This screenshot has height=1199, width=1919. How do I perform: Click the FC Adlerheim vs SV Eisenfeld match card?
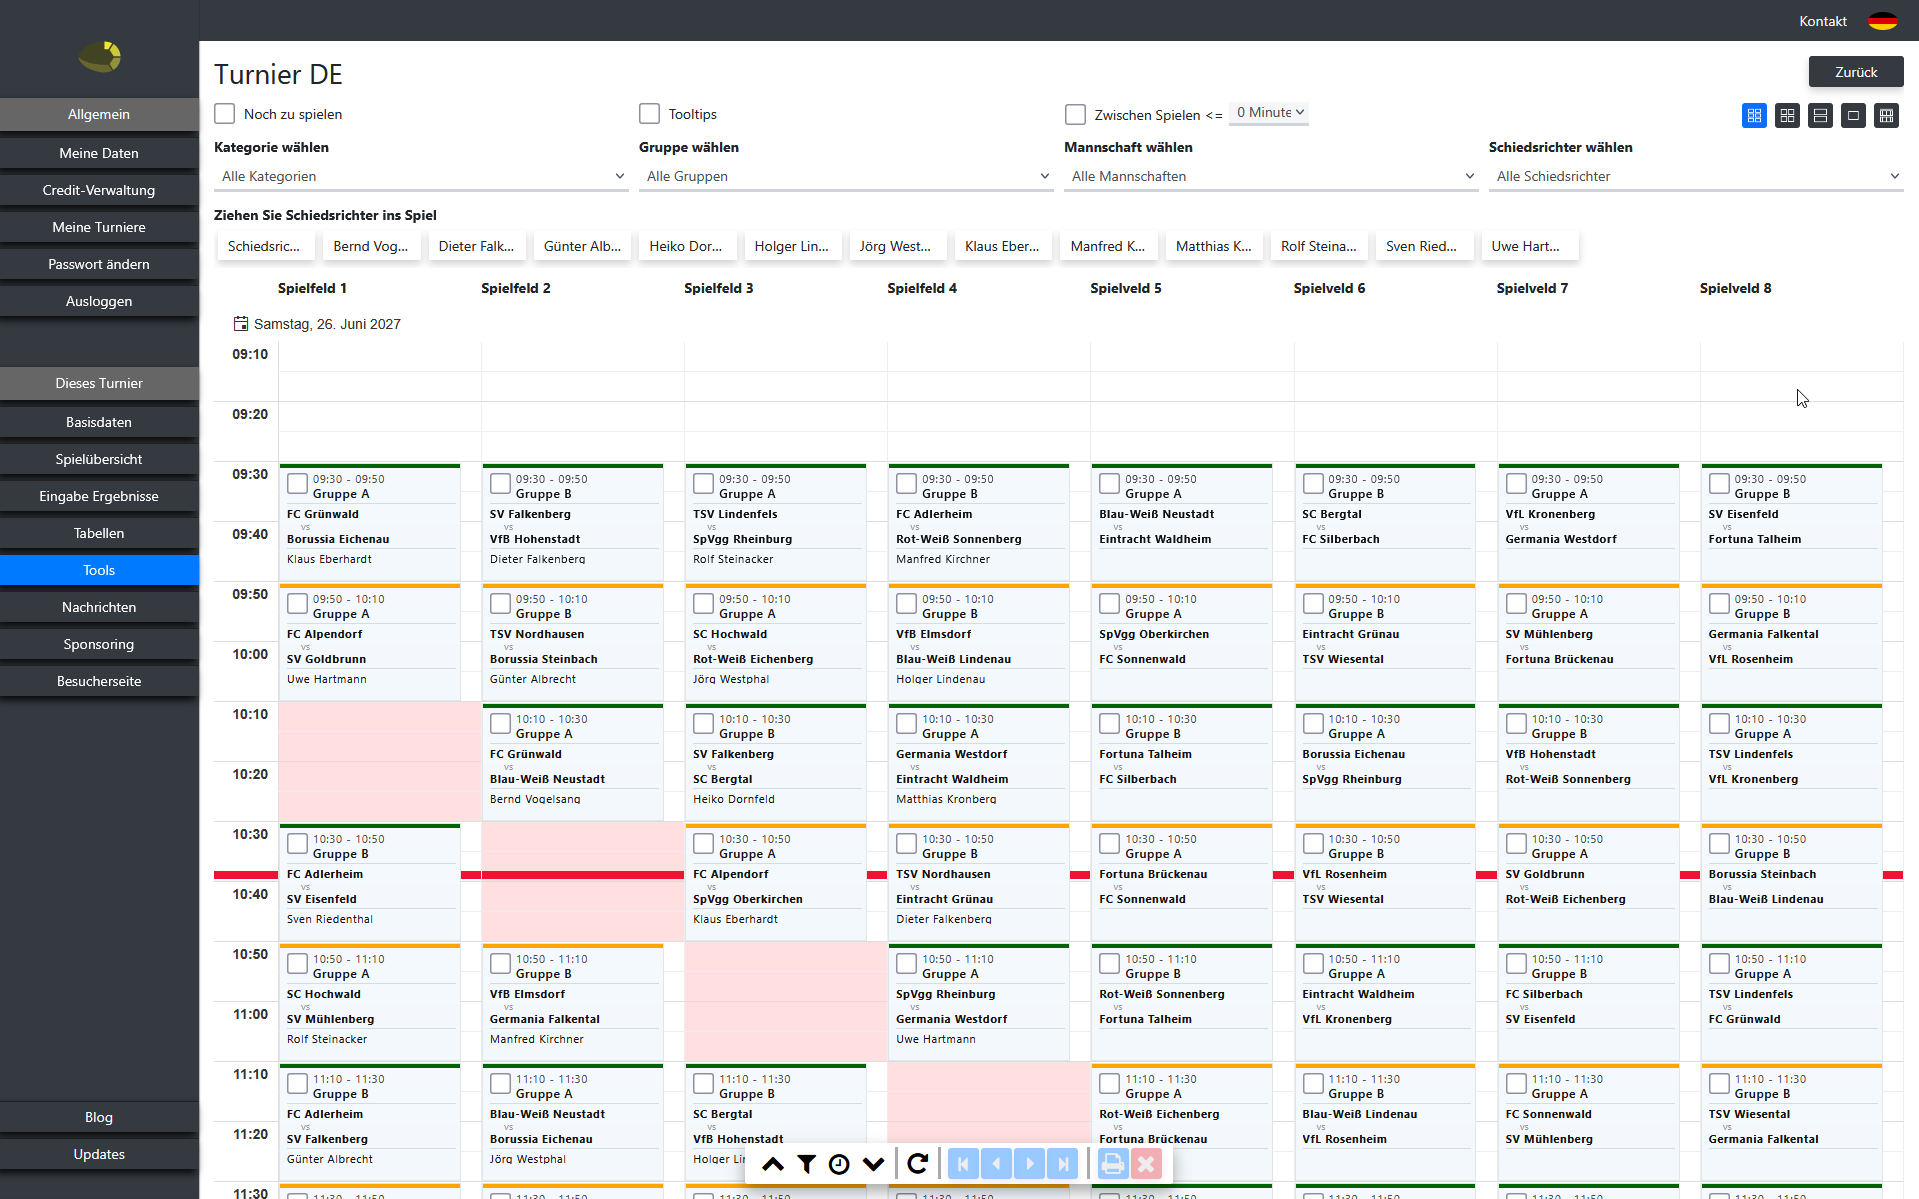click(370, 882)
